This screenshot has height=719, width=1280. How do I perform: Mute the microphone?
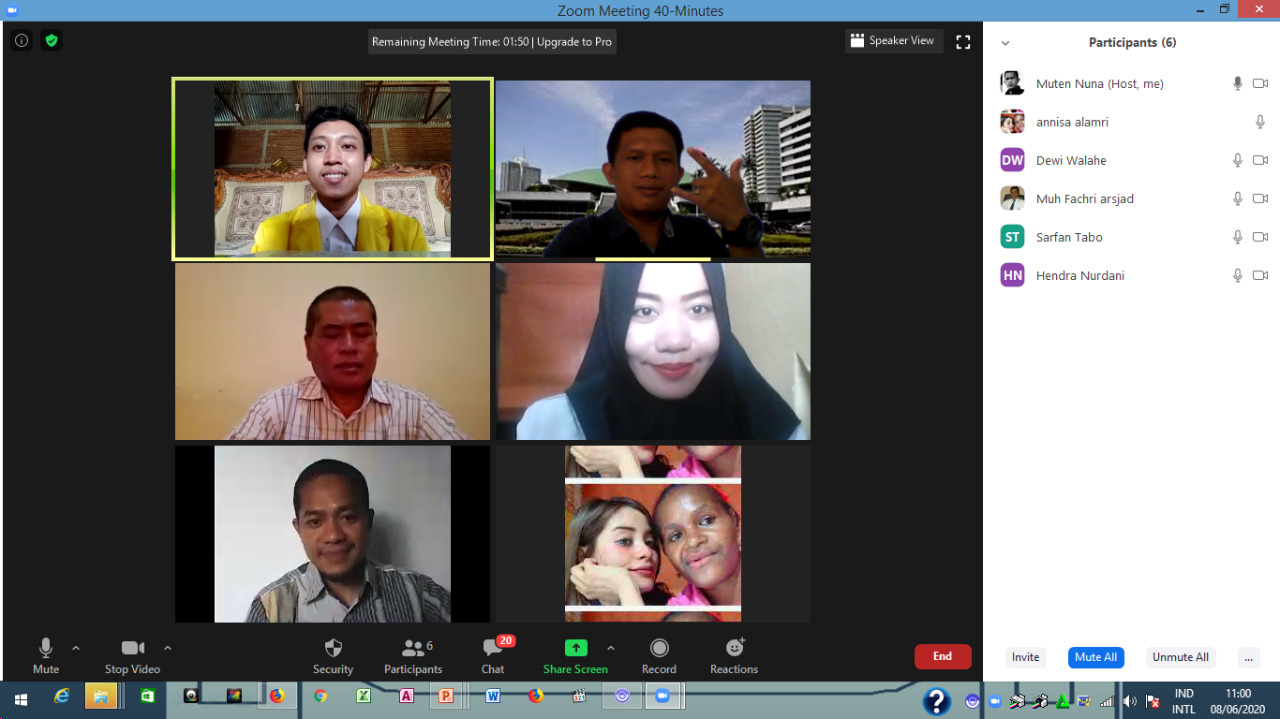click(46, 655)
